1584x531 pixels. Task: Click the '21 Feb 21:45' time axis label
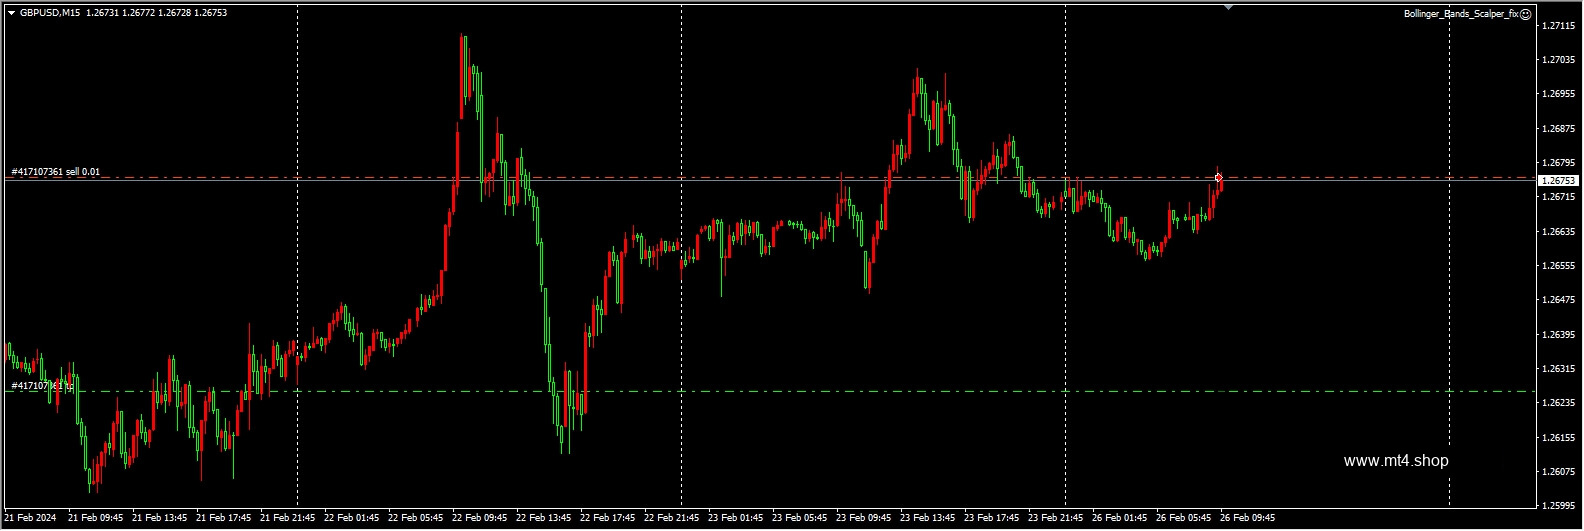tap(287, 518)
